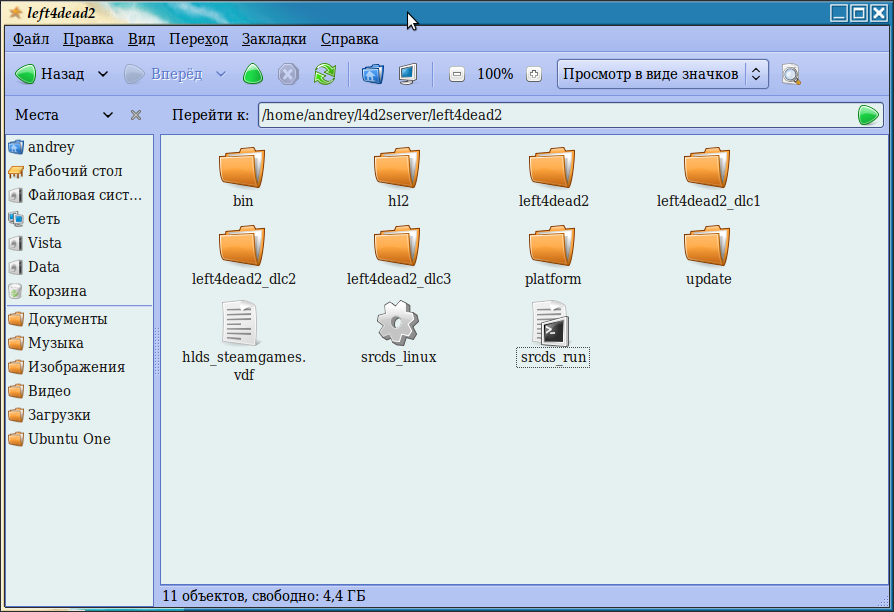Zoom in with the plus icon
The width and height of the screenshot is (894, 612).
point(534,74)
